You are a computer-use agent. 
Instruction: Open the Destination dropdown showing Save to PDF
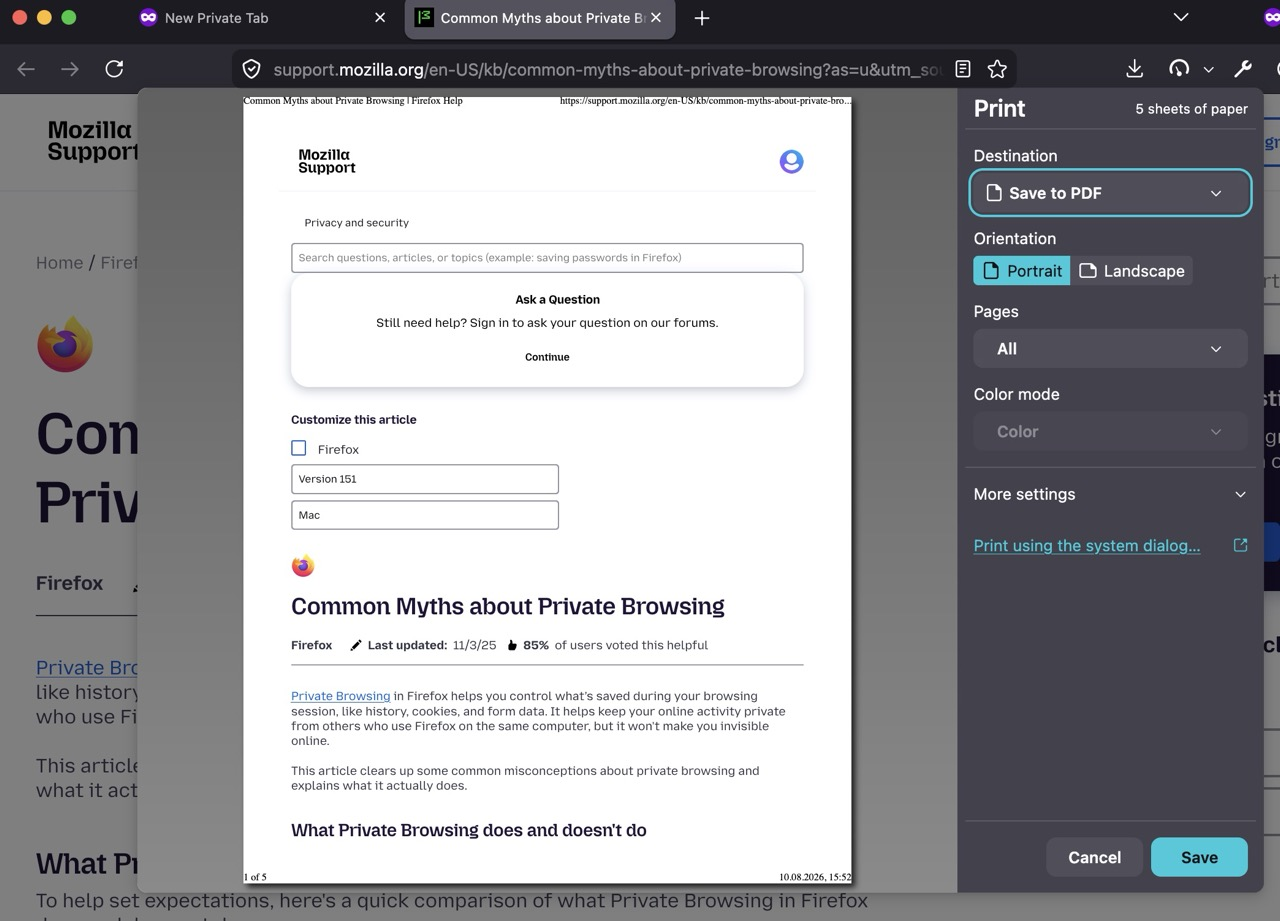pyautogui.click(x=1110, y=193)
